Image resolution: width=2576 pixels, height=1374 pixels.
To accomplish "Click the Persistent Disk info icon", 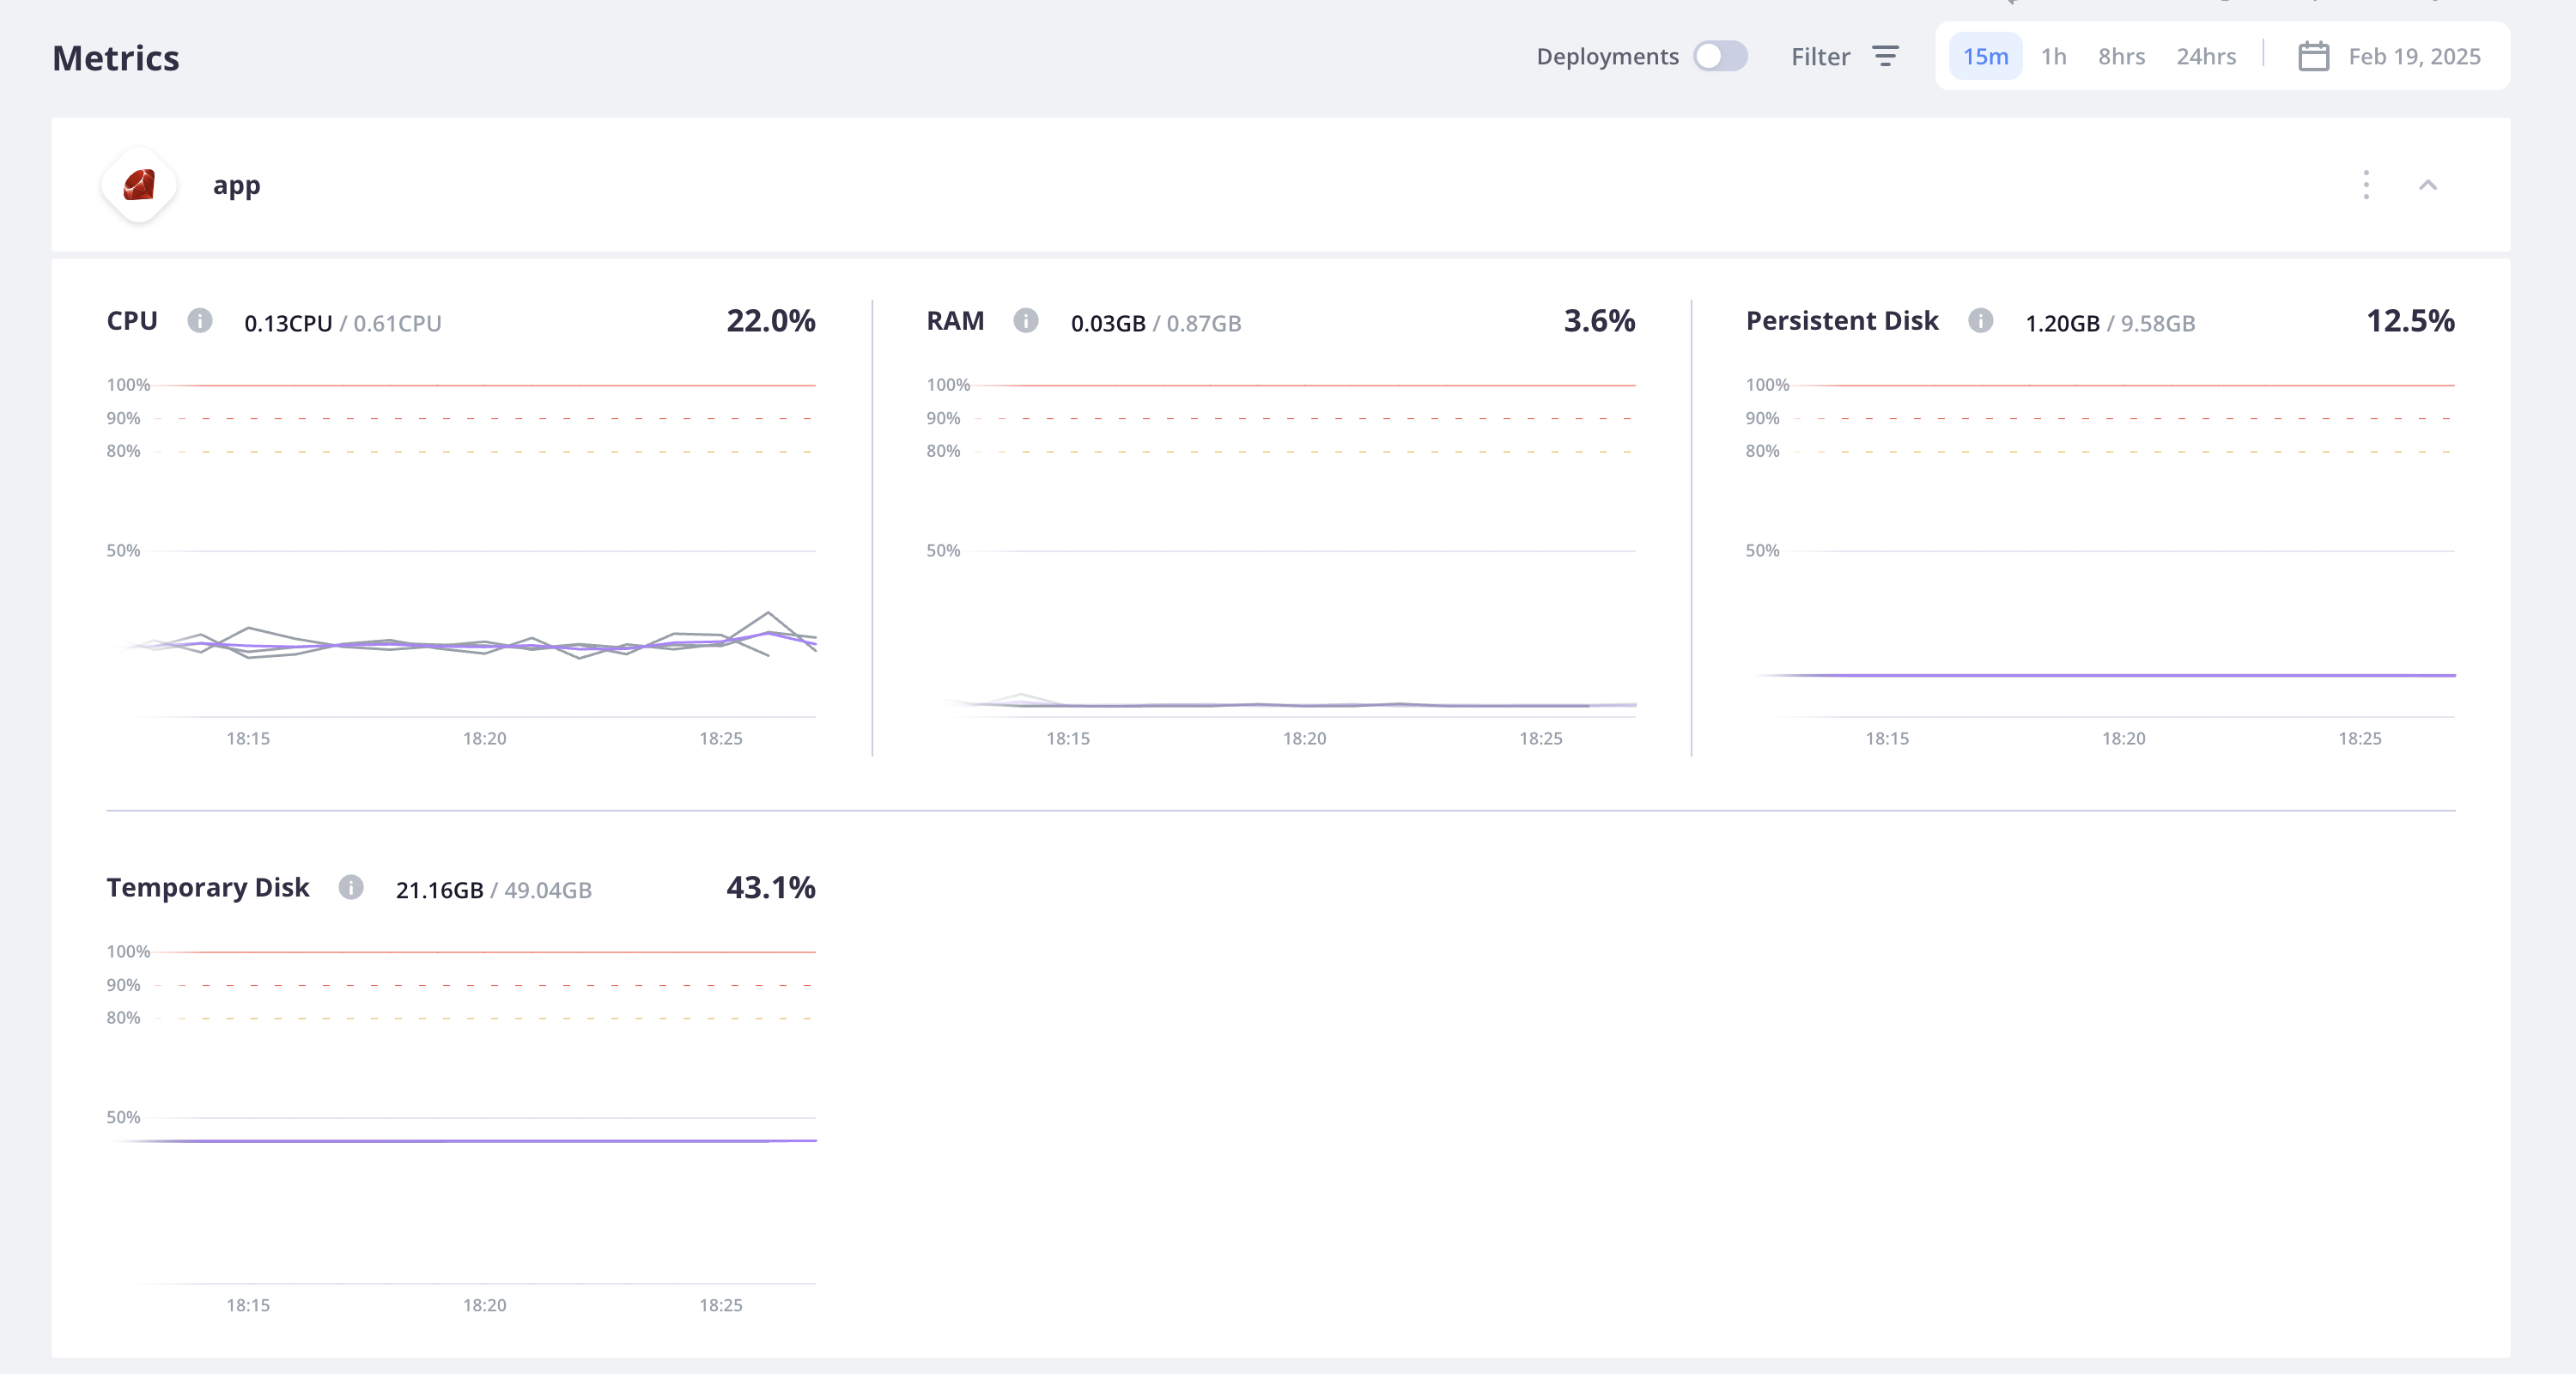I will [1981, 322].
